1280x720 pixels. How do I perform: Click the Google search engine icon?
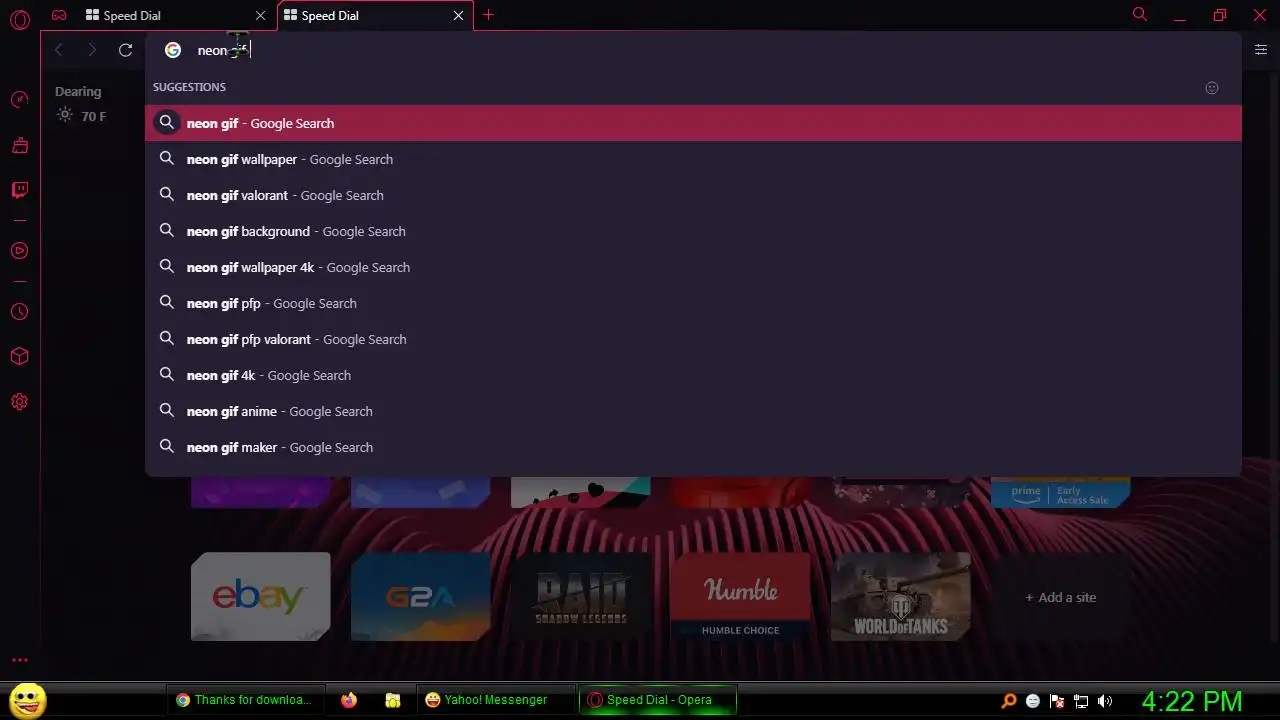coord(173,50)
